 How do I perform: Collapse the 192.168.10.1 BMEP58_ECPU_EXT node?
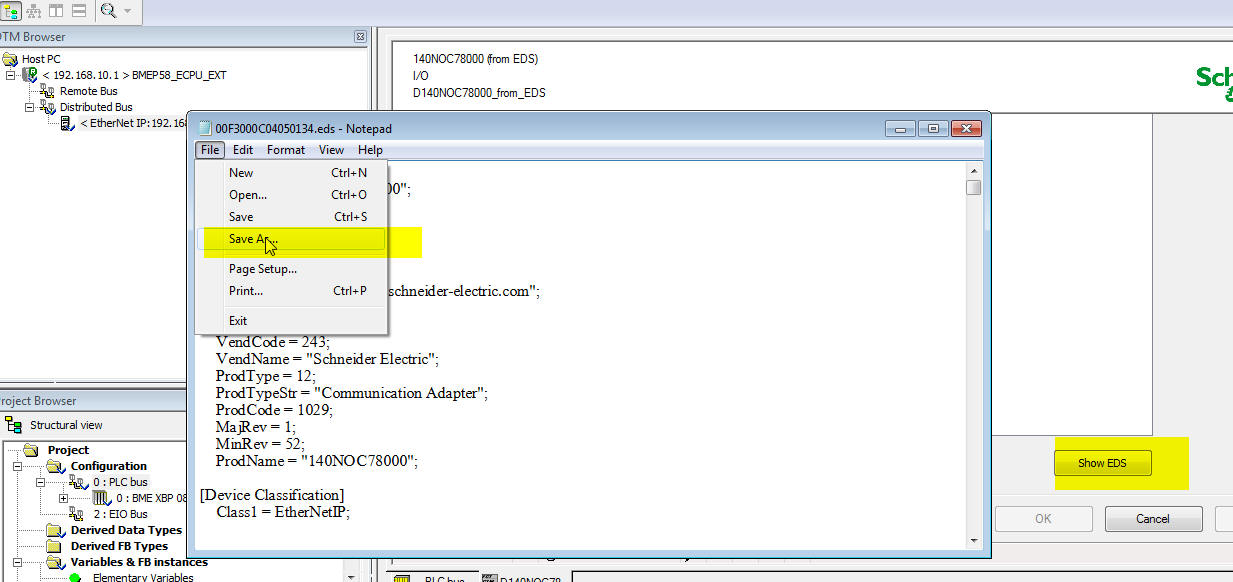click(x=10, y=75)
